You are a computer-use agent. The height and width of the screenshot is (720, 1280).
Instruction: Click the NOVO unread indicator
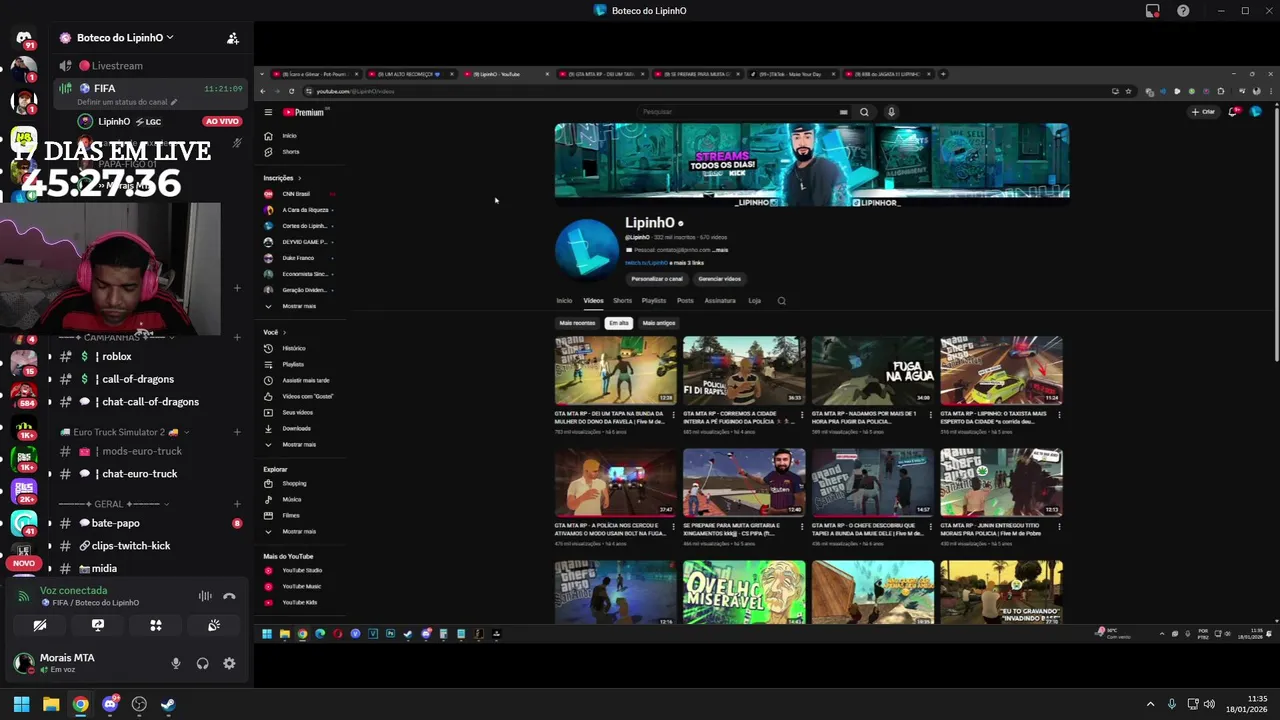point(24,563)
